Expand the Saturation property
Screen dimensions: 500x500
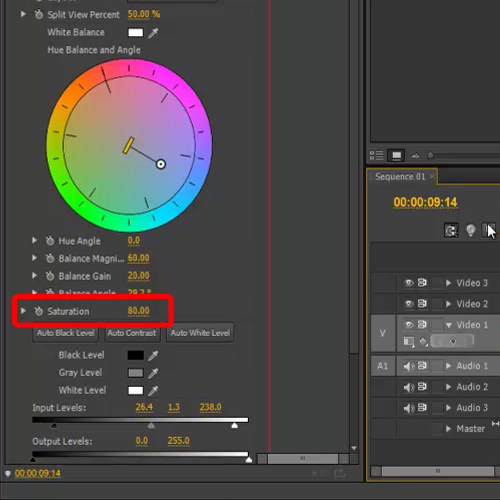coord(23,311)
